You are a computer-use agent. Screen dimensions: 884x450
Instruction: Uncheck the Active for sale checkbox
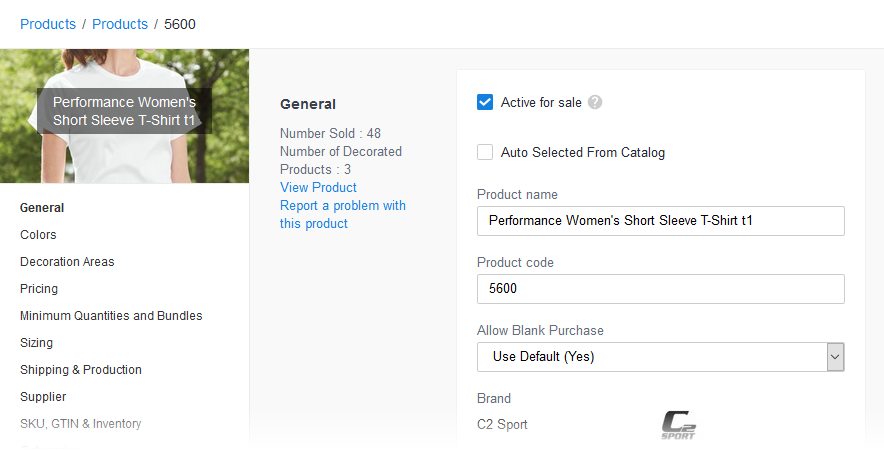pyautogui.click(x=485, y=102)
